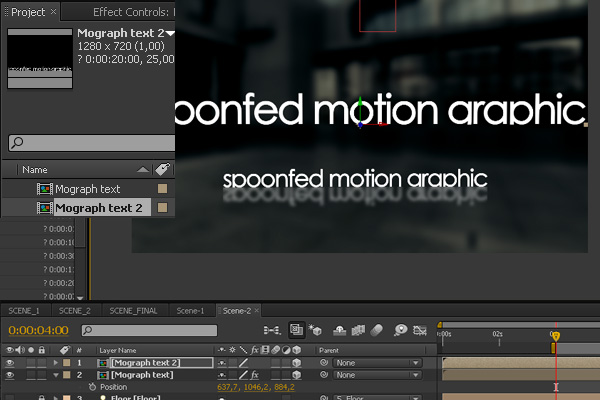Click the parent pick whip for Mograph text 2
Screen dimensions: 600x400
pos(324,362)
